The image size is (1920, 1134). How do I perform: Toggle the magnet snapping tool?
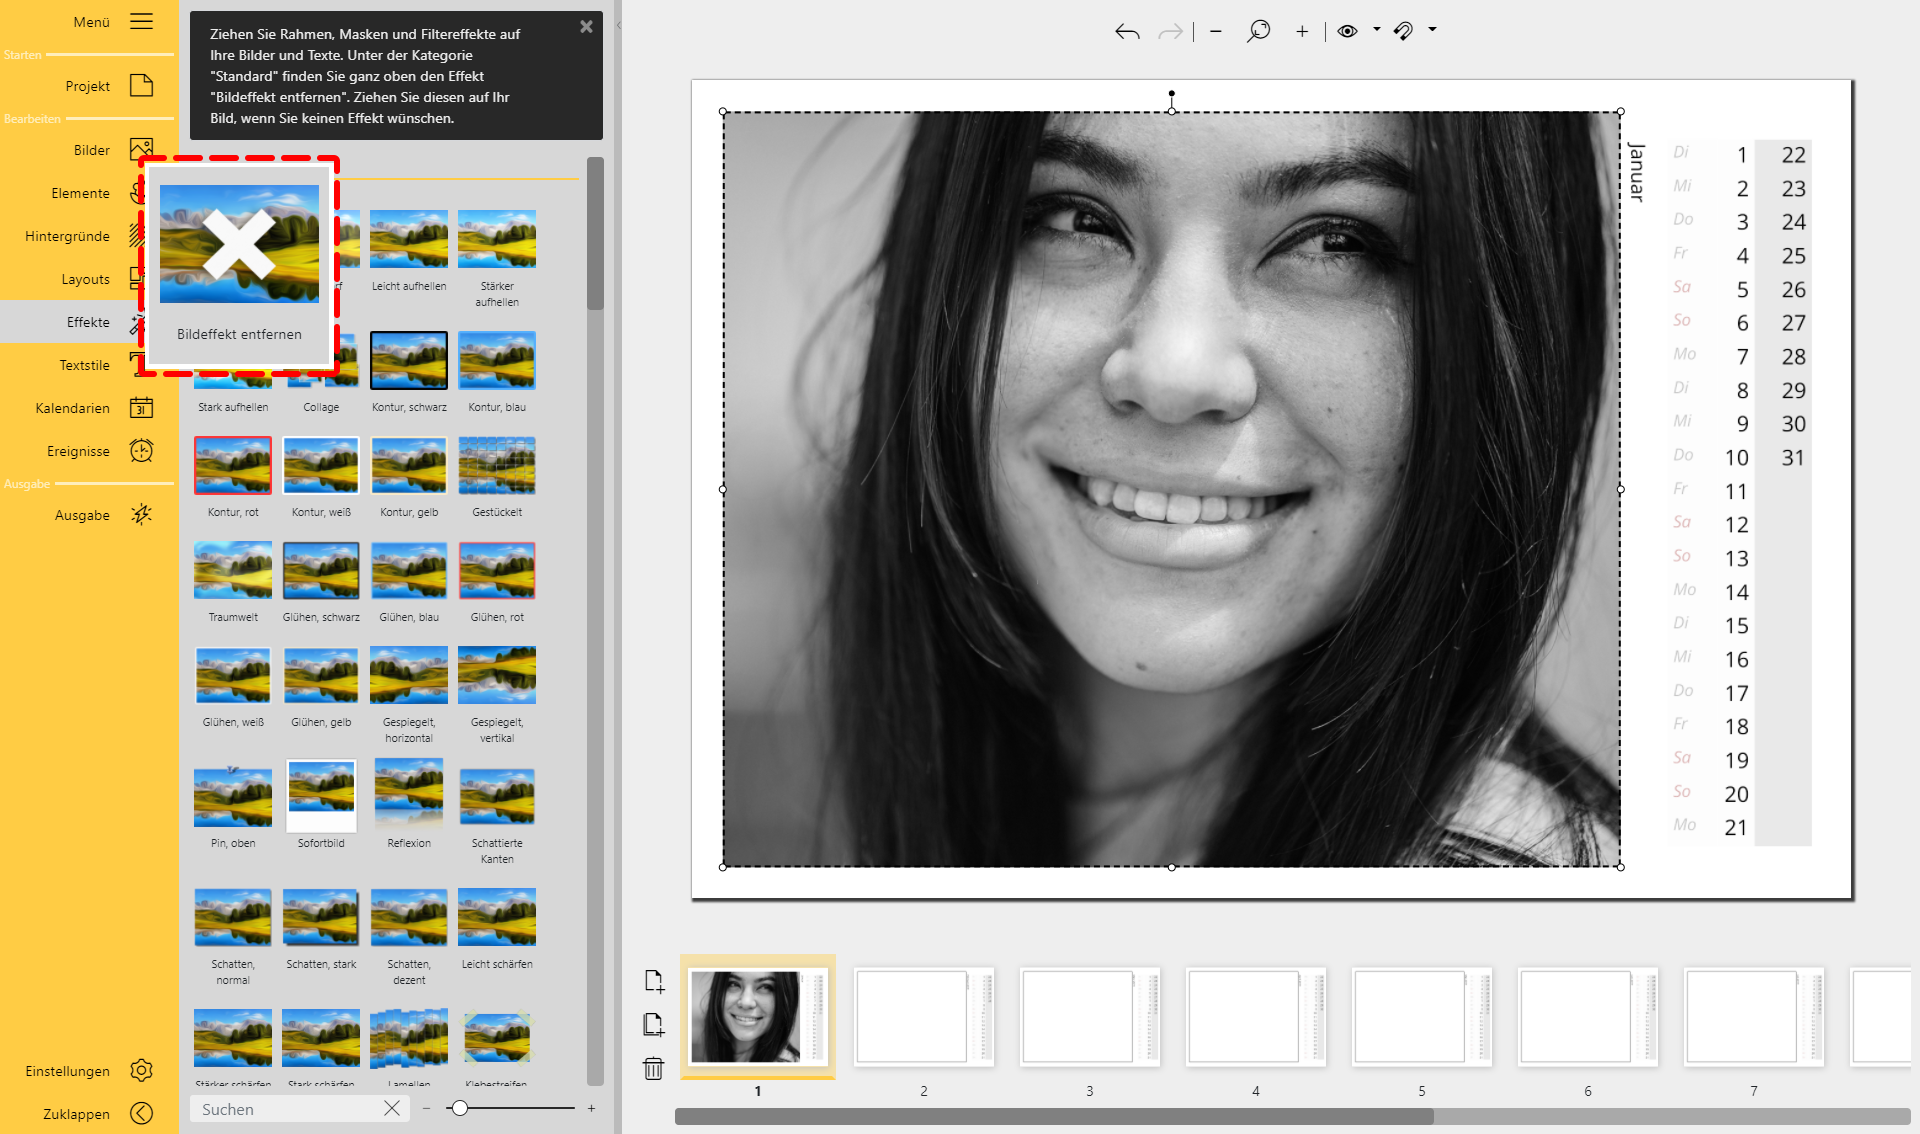pyautogui.click(x=1403, y=31)
